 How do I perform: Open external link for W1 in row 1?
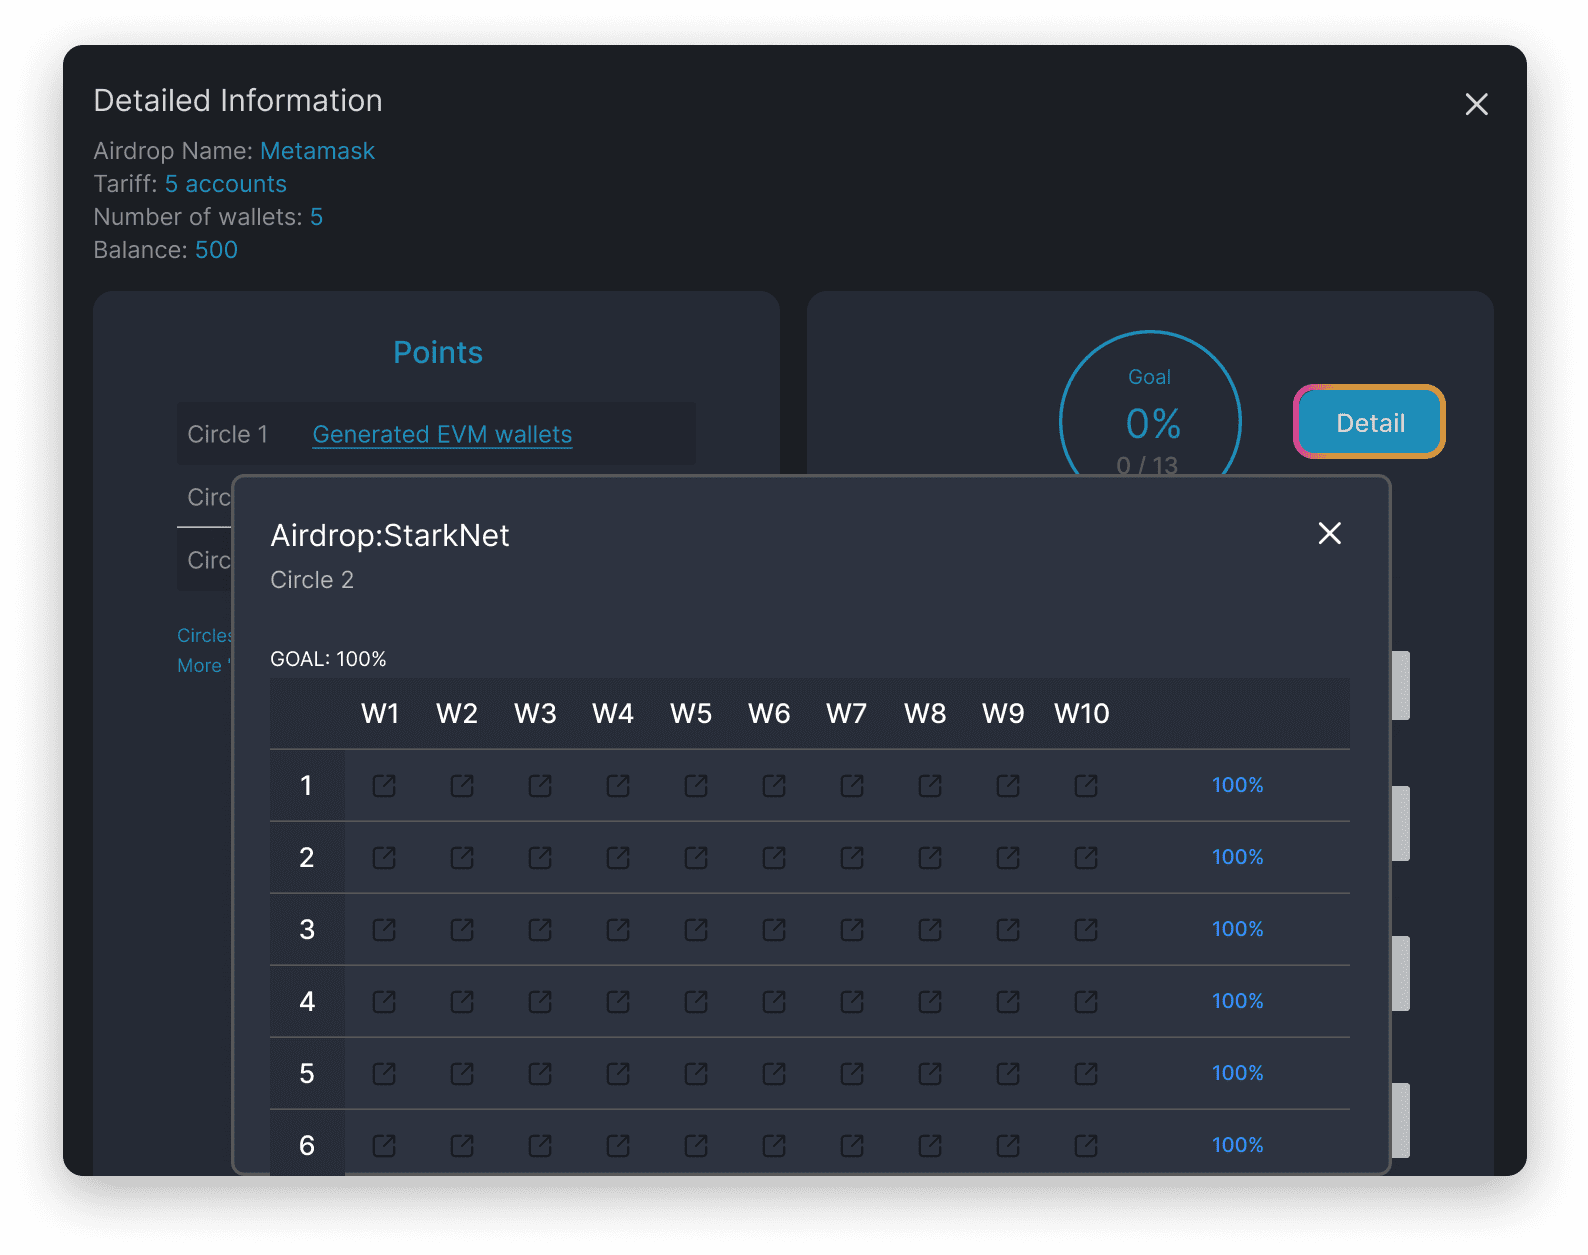click(x=384, y=786)
